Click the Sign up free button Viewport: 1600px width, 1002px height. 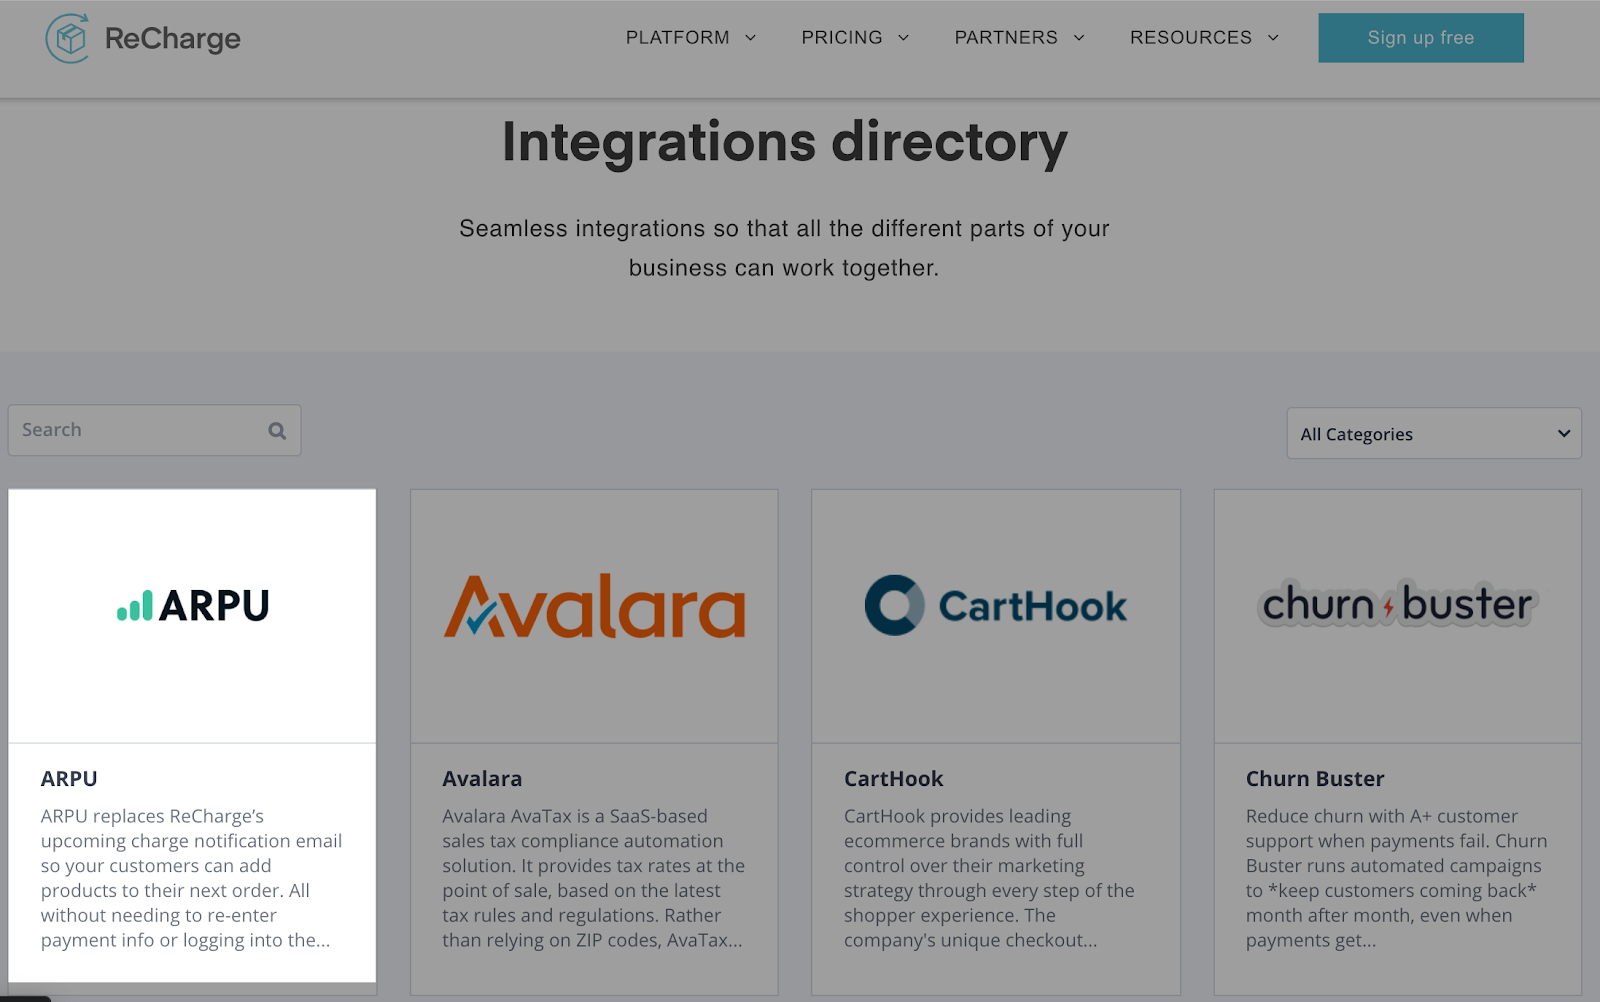tap(1421, 38)
